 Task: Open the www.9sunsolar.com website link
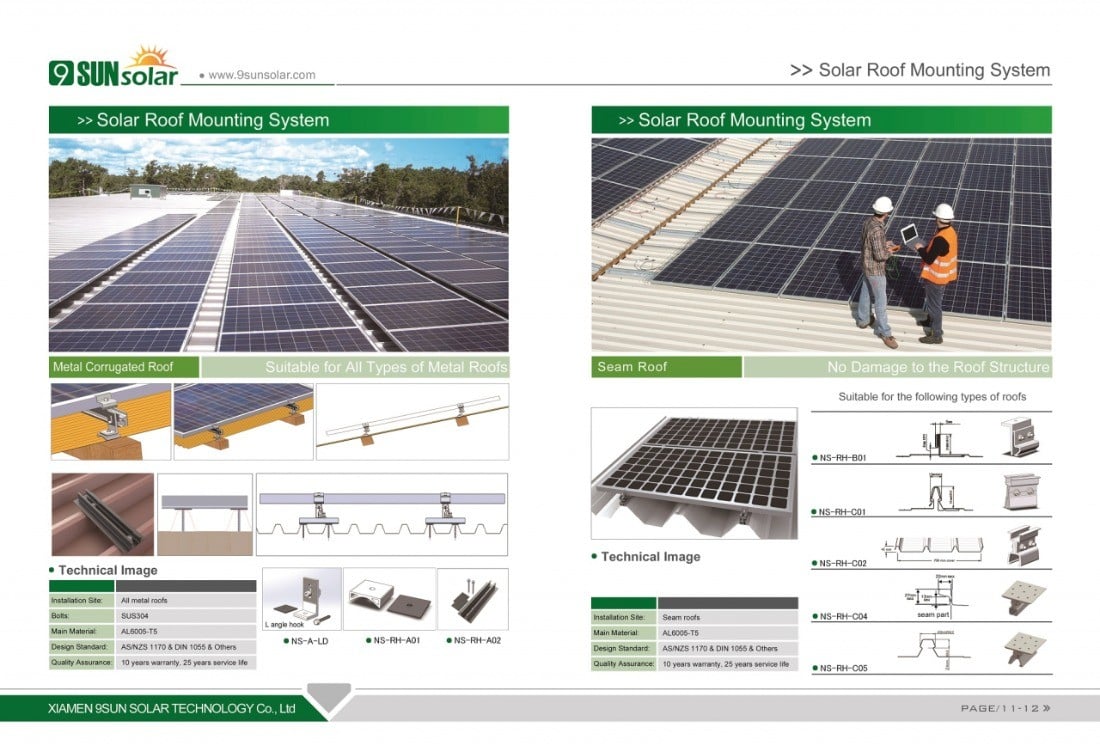261,75
